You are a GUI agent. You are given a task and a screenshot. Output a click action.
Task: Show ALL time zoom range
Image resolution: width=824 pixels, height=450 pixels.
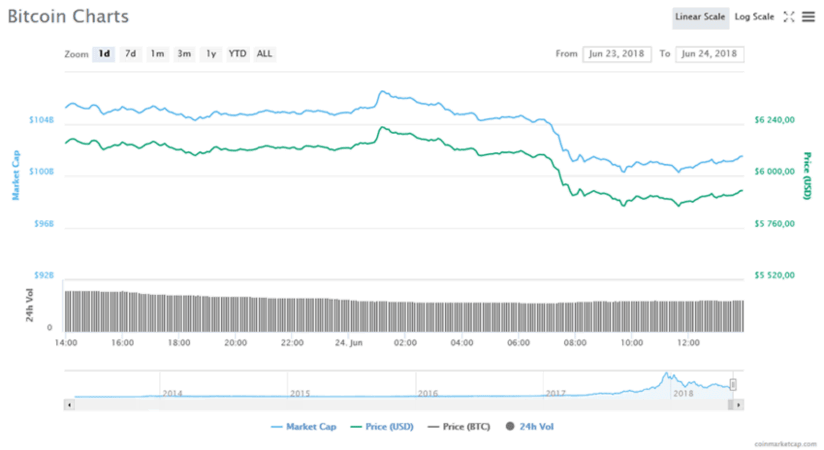click(x=264, y=54)
